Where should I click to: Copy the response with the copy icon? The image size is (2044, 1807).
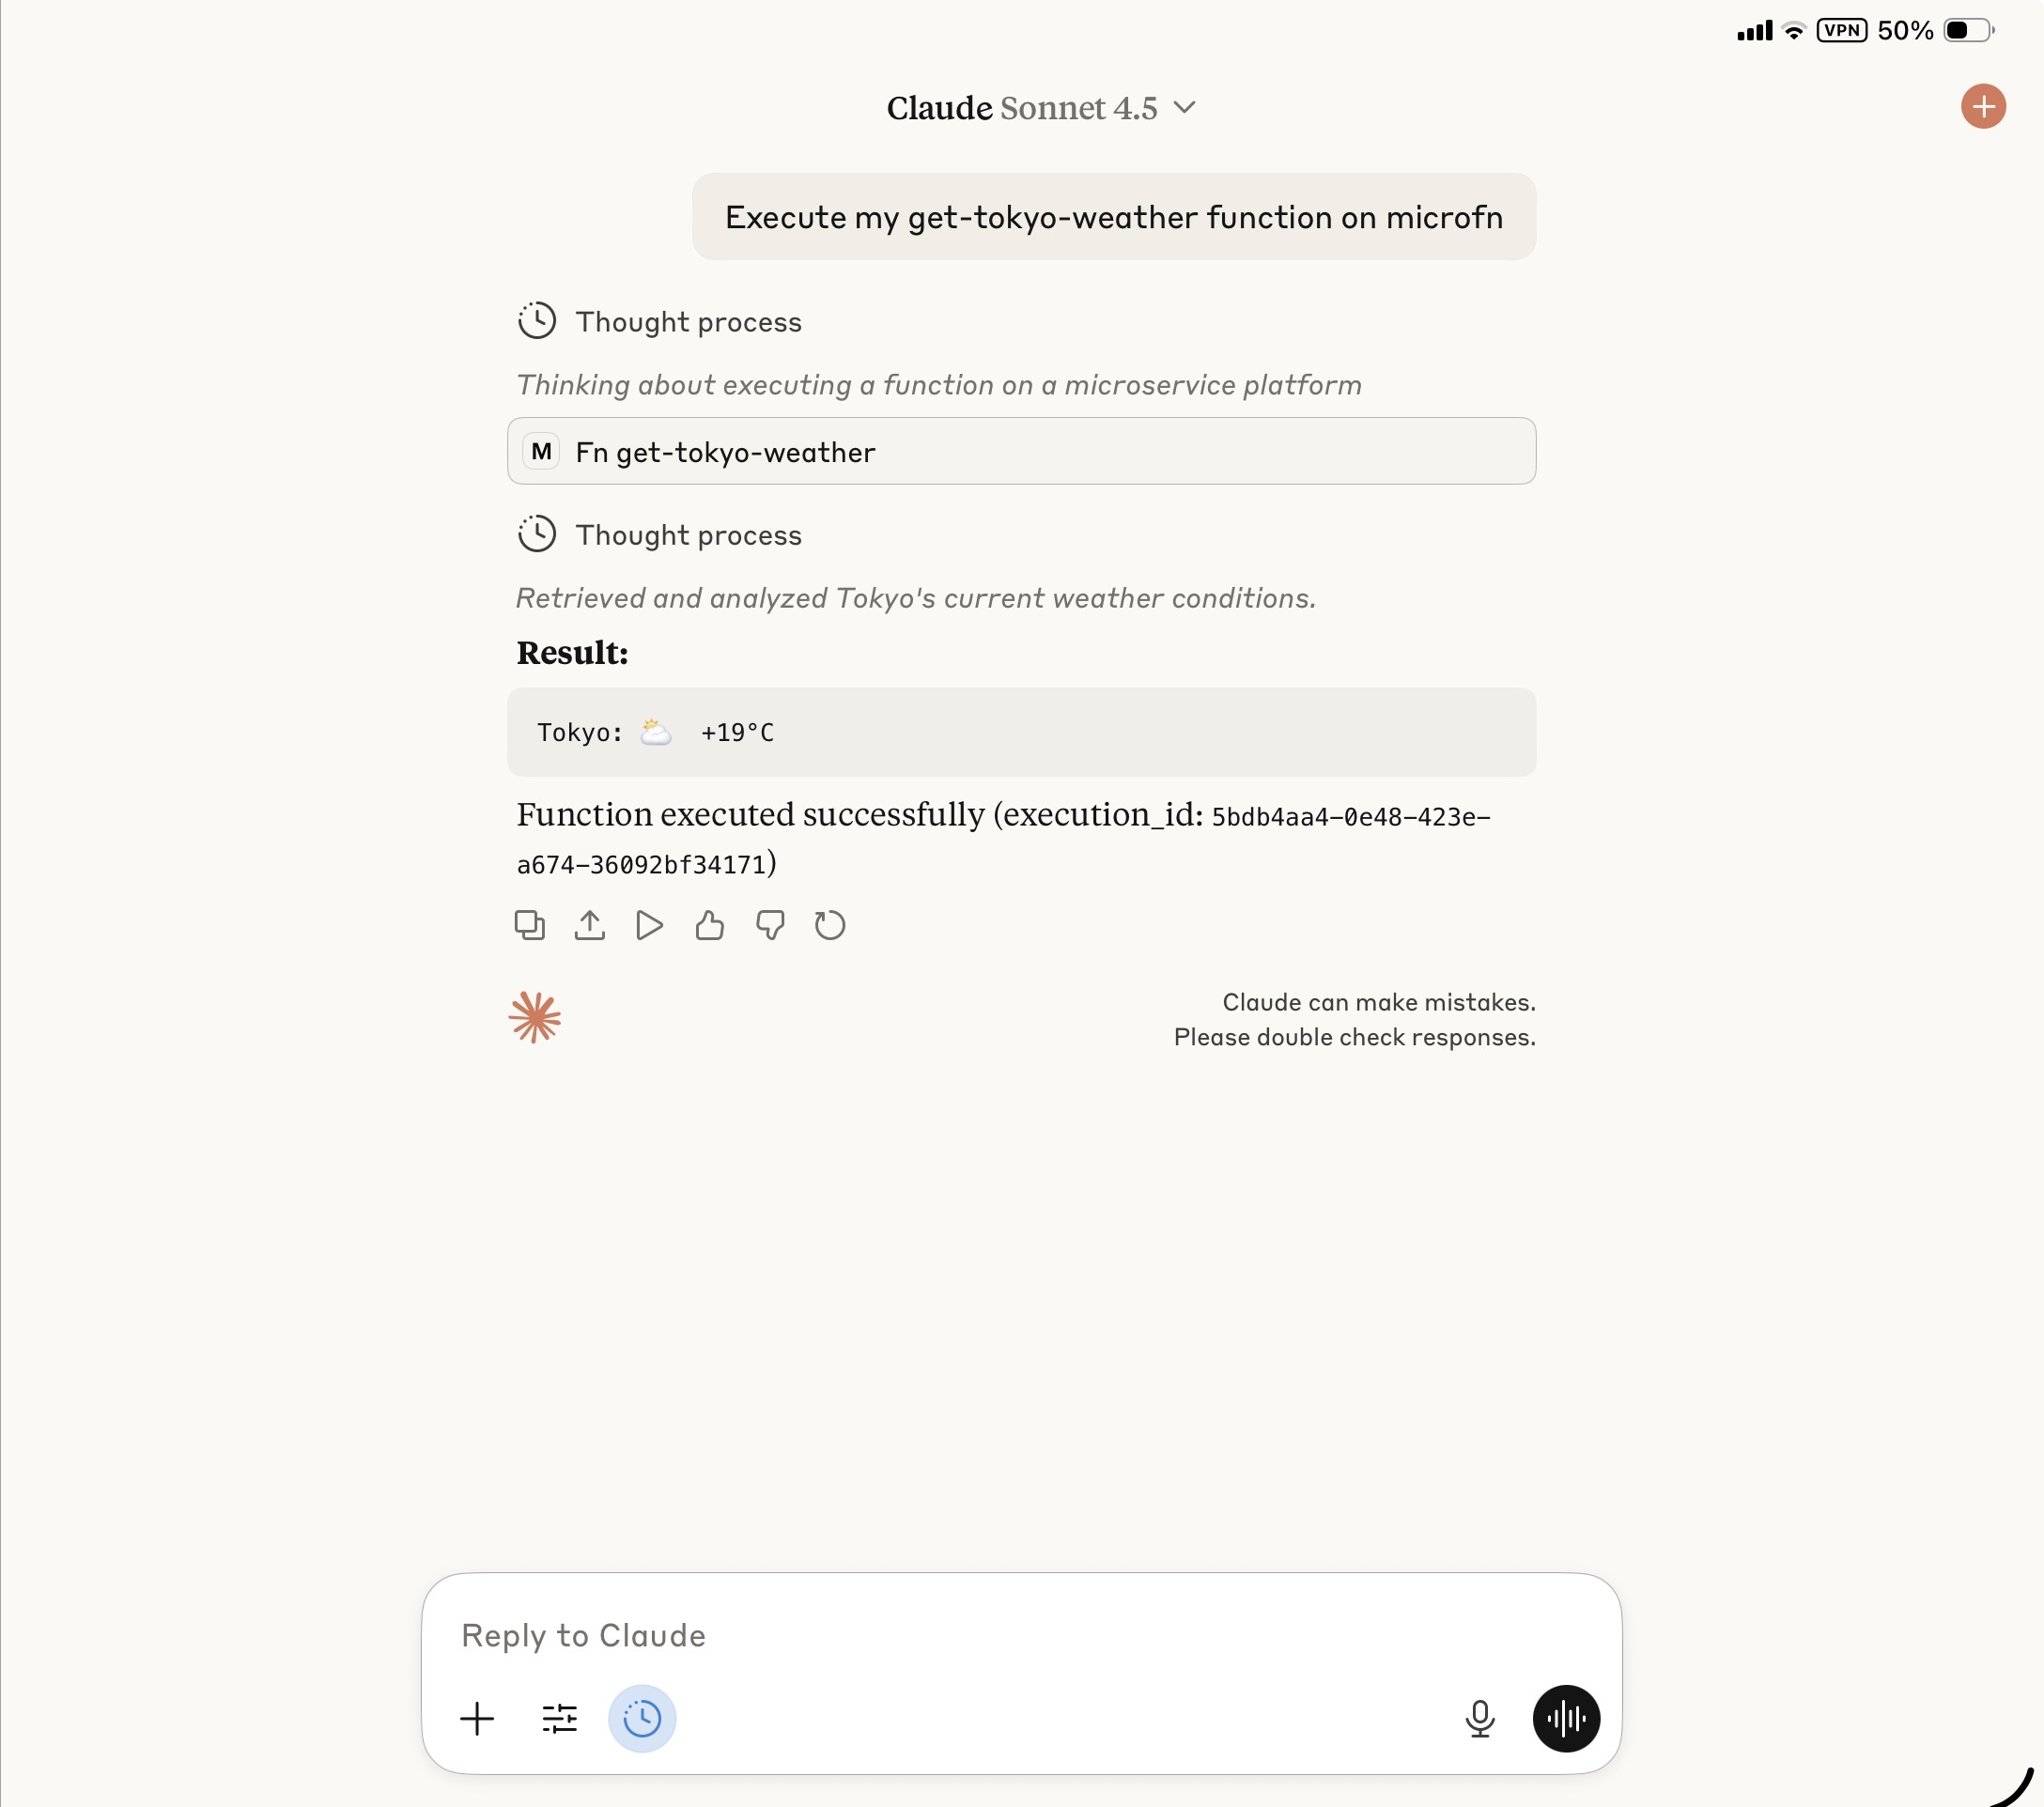tap(529, 925)
